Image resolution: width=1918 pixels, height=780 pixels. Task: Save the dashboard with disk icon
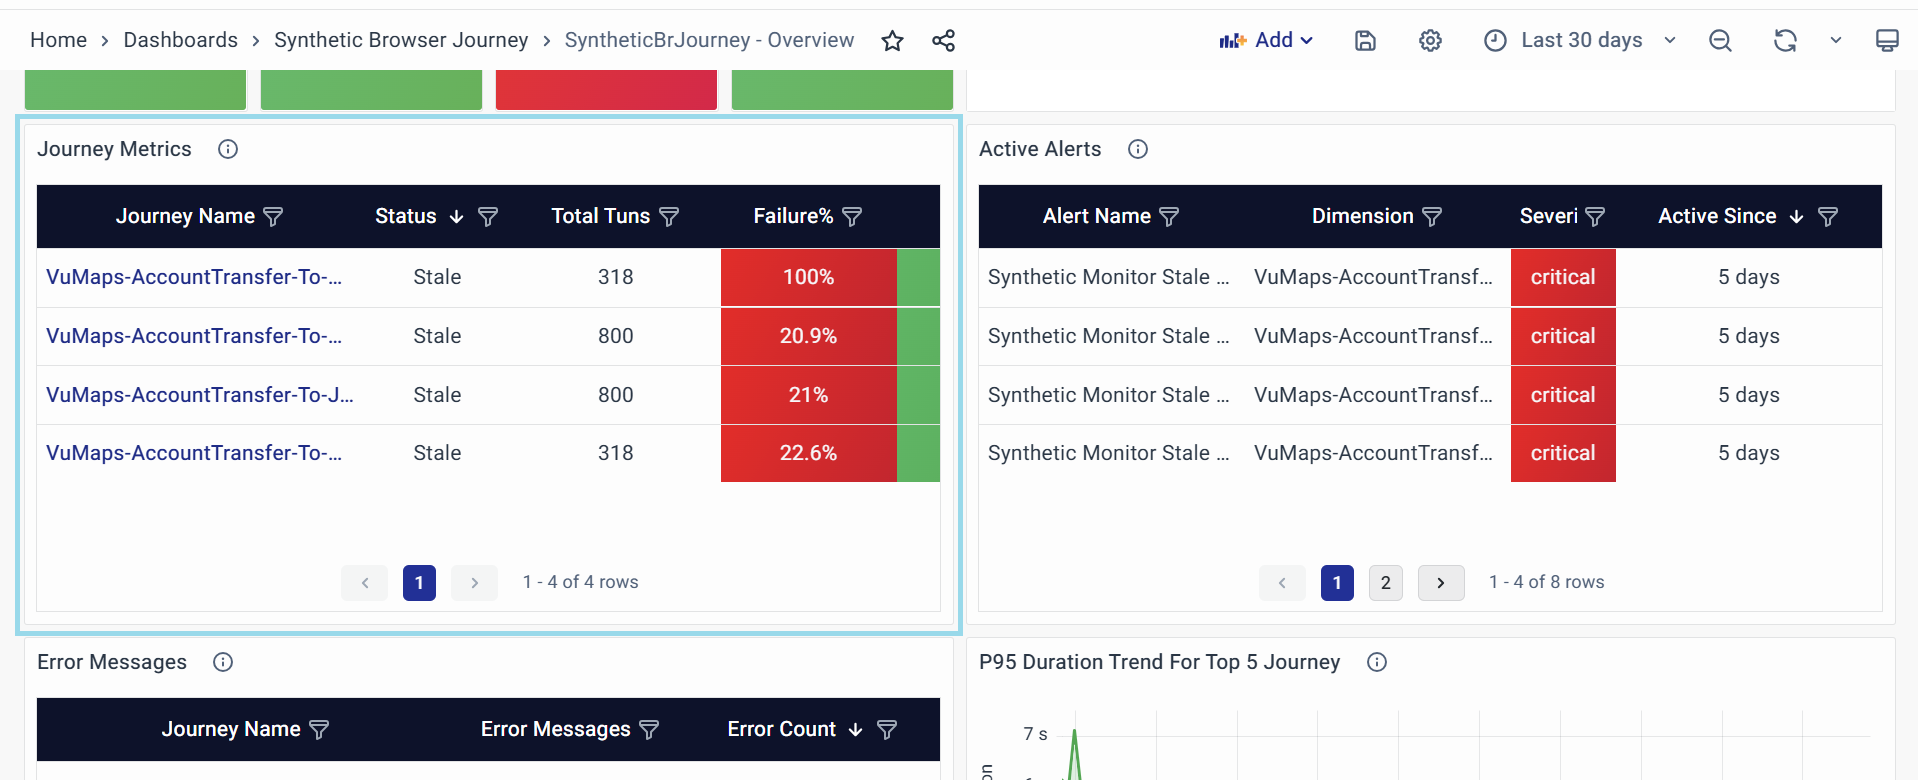[x=1365, y=41]
